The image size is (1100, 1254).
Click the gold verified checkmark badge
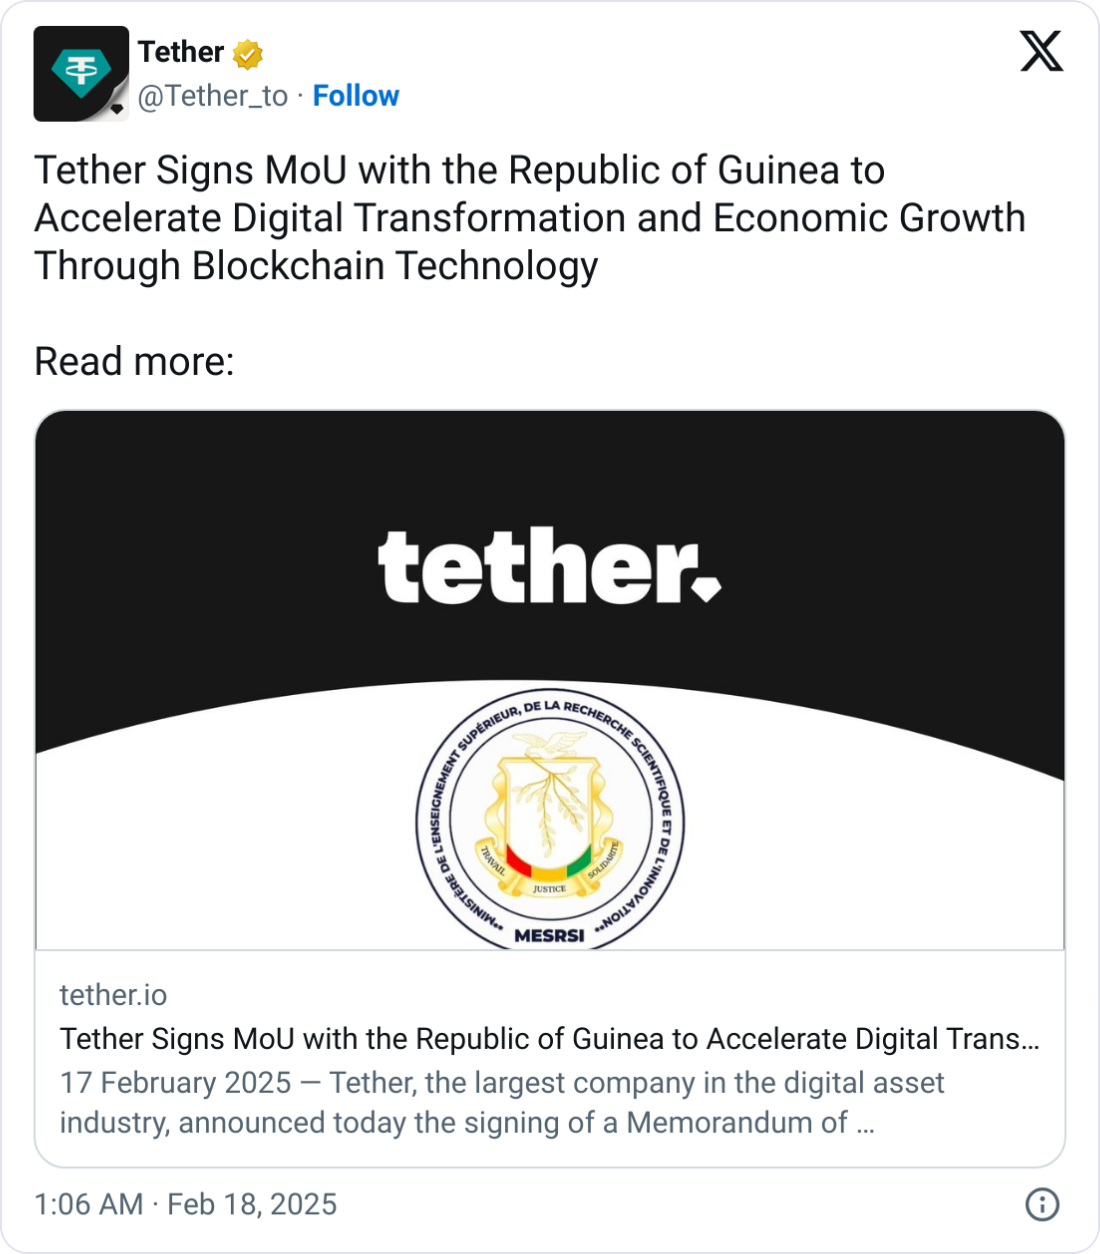248,53
